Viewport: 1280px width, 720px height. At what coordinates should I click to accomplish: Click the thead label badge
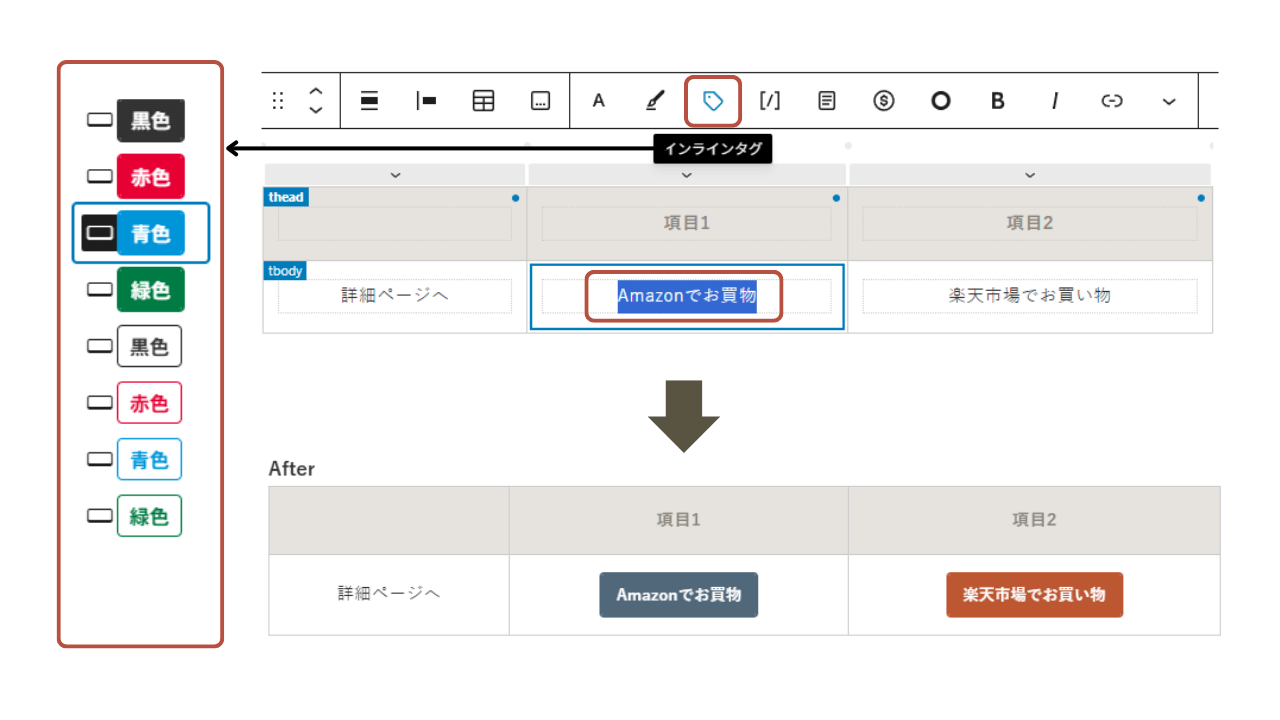click(x=286, y=197)
